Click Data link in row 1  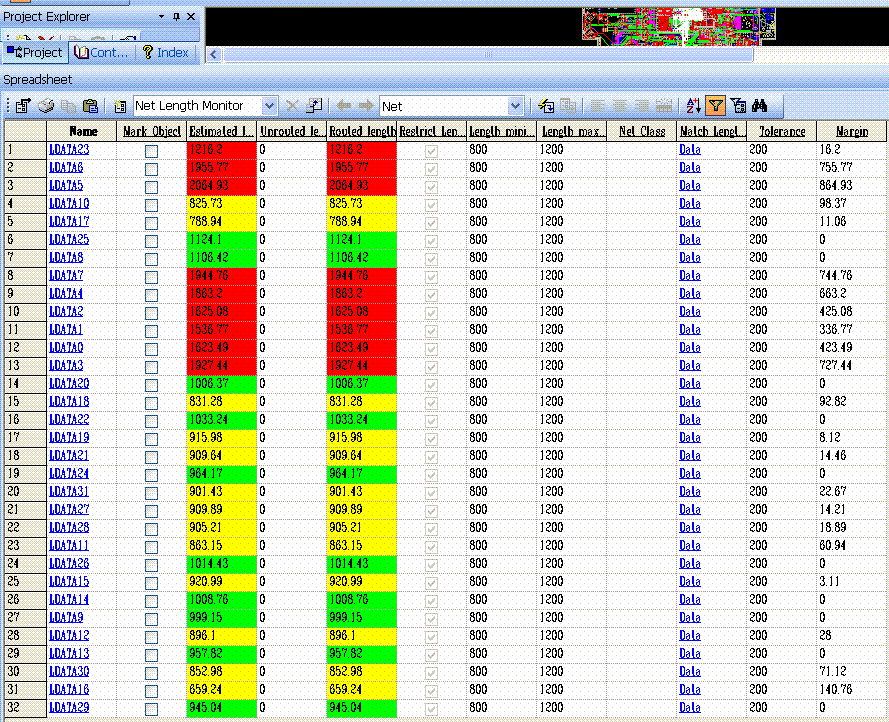[x=689, y=150]
